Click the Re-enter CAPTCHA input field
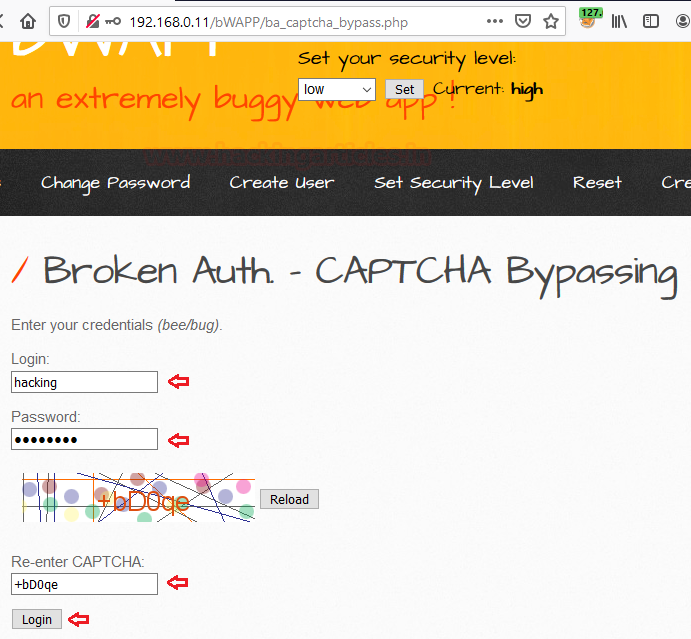The image size is (691, 639). [x=84, y=584]
